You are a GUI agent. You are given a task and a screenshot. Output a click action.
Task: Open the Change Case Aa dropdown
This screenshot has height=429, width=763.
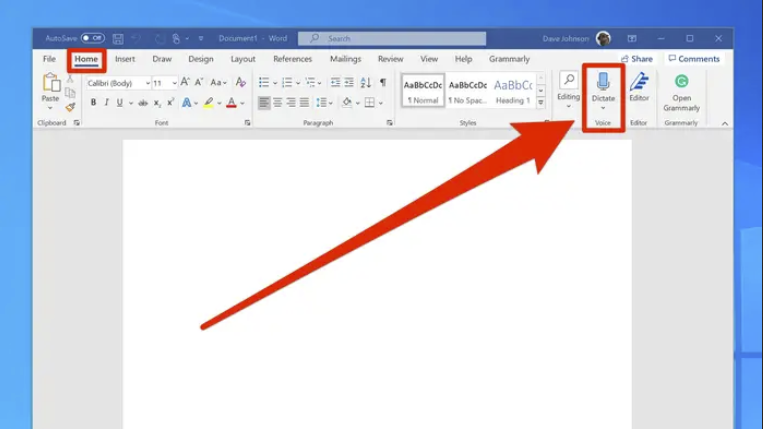pos(218,83)
